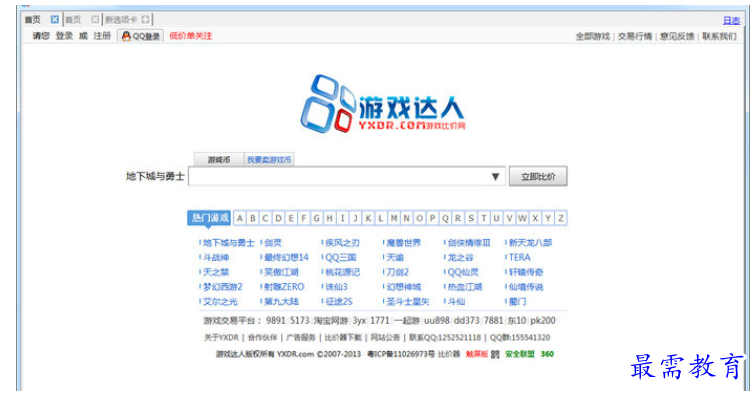Filter games by letter G
This screenshot has height=398, width=752.
point(317,218)
